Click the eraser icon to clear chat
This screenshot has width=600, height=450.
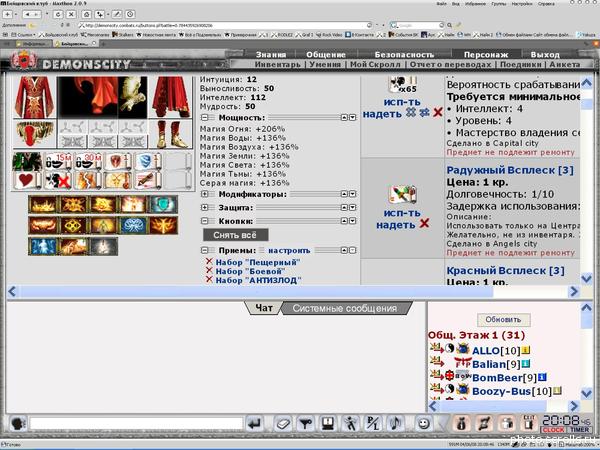pyautogui.click(x=284, y=424)
